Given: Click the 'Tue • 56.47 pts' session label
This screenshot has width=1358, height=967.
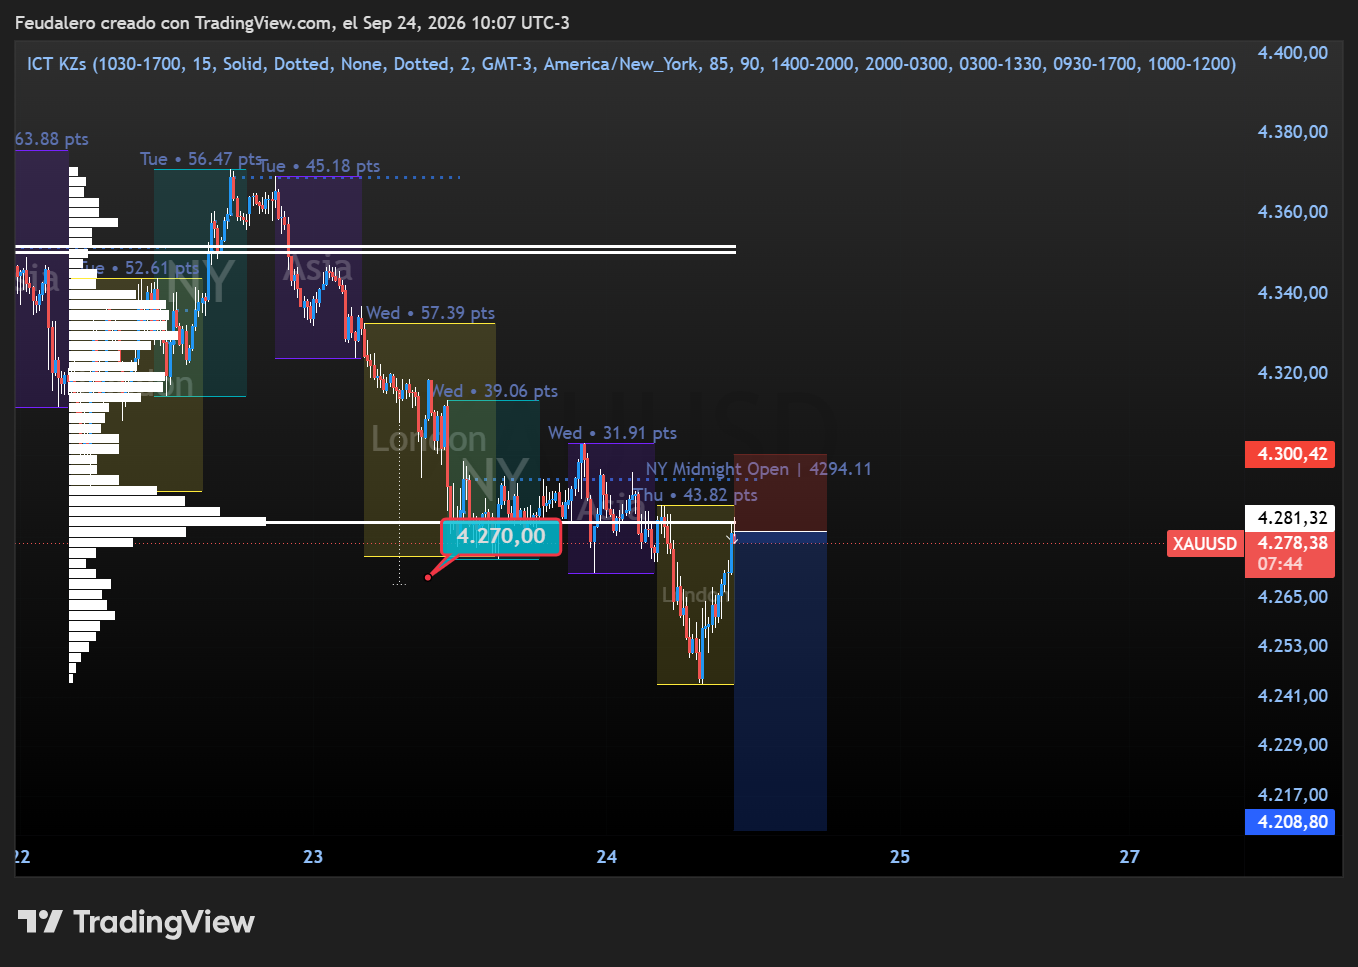Looking at the screenshot, I should click(201, 159).
